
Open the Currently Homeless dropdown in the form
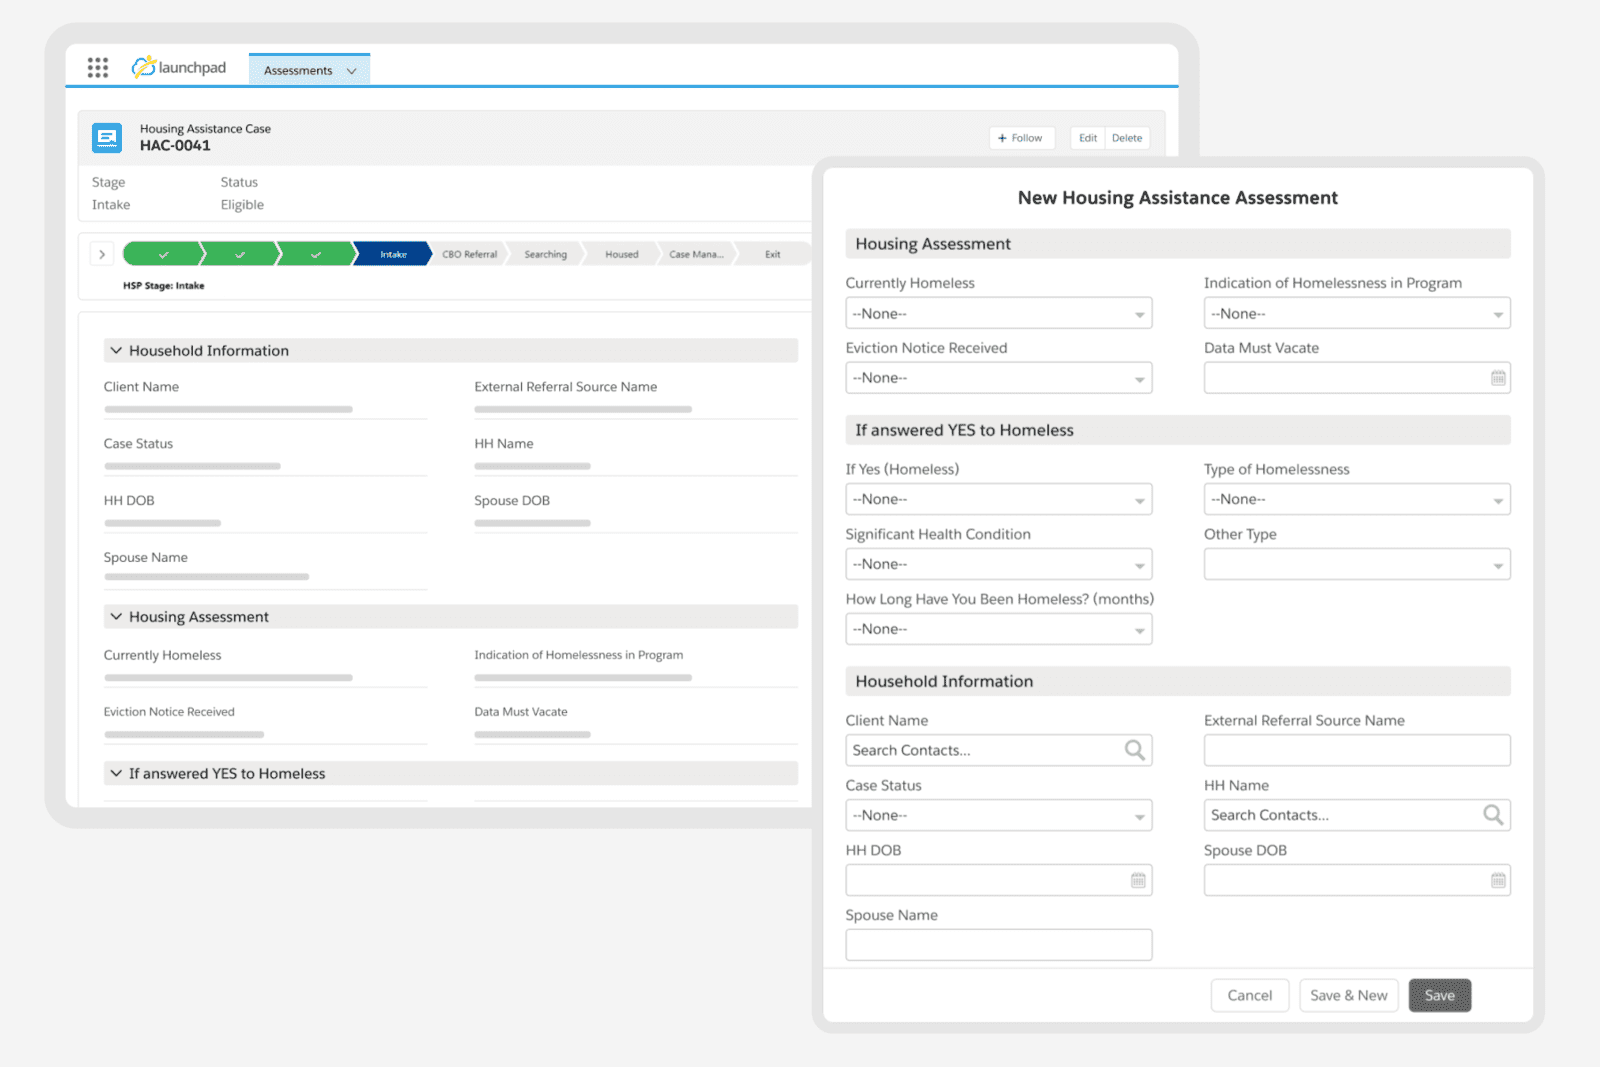pos(998,313)
